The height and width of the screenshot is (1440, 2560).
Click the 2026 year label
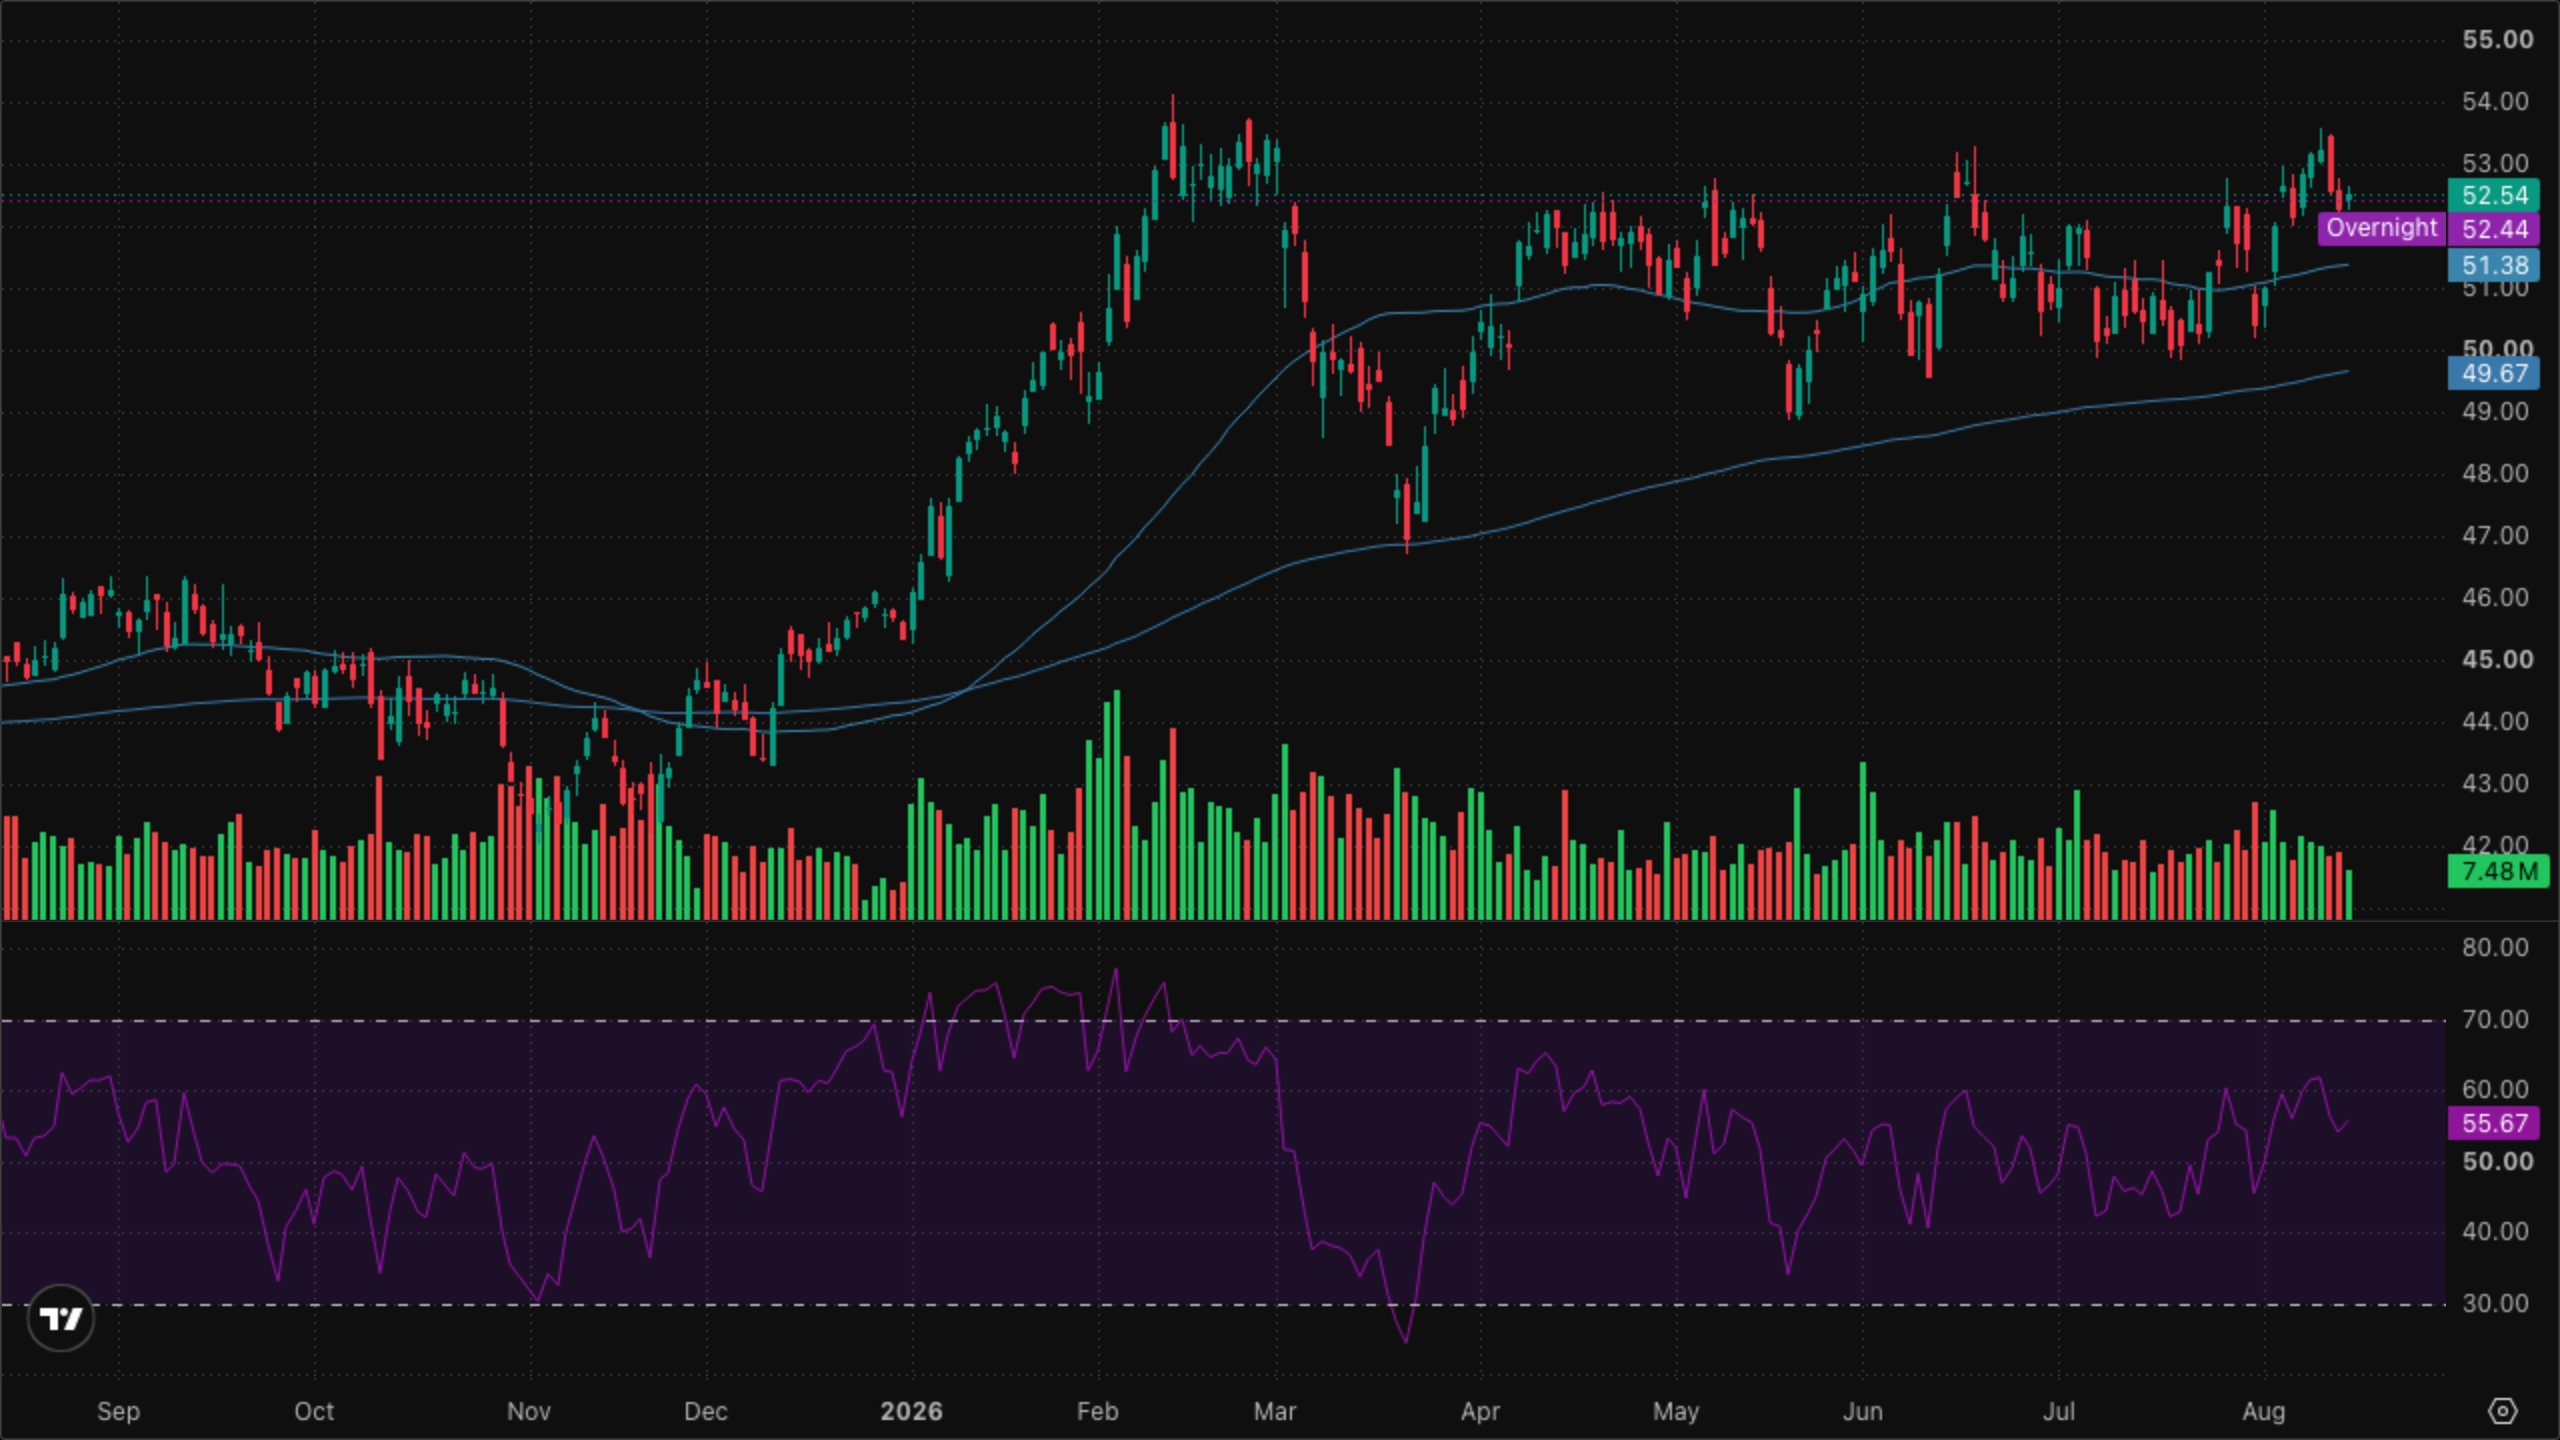(911, 1411)
